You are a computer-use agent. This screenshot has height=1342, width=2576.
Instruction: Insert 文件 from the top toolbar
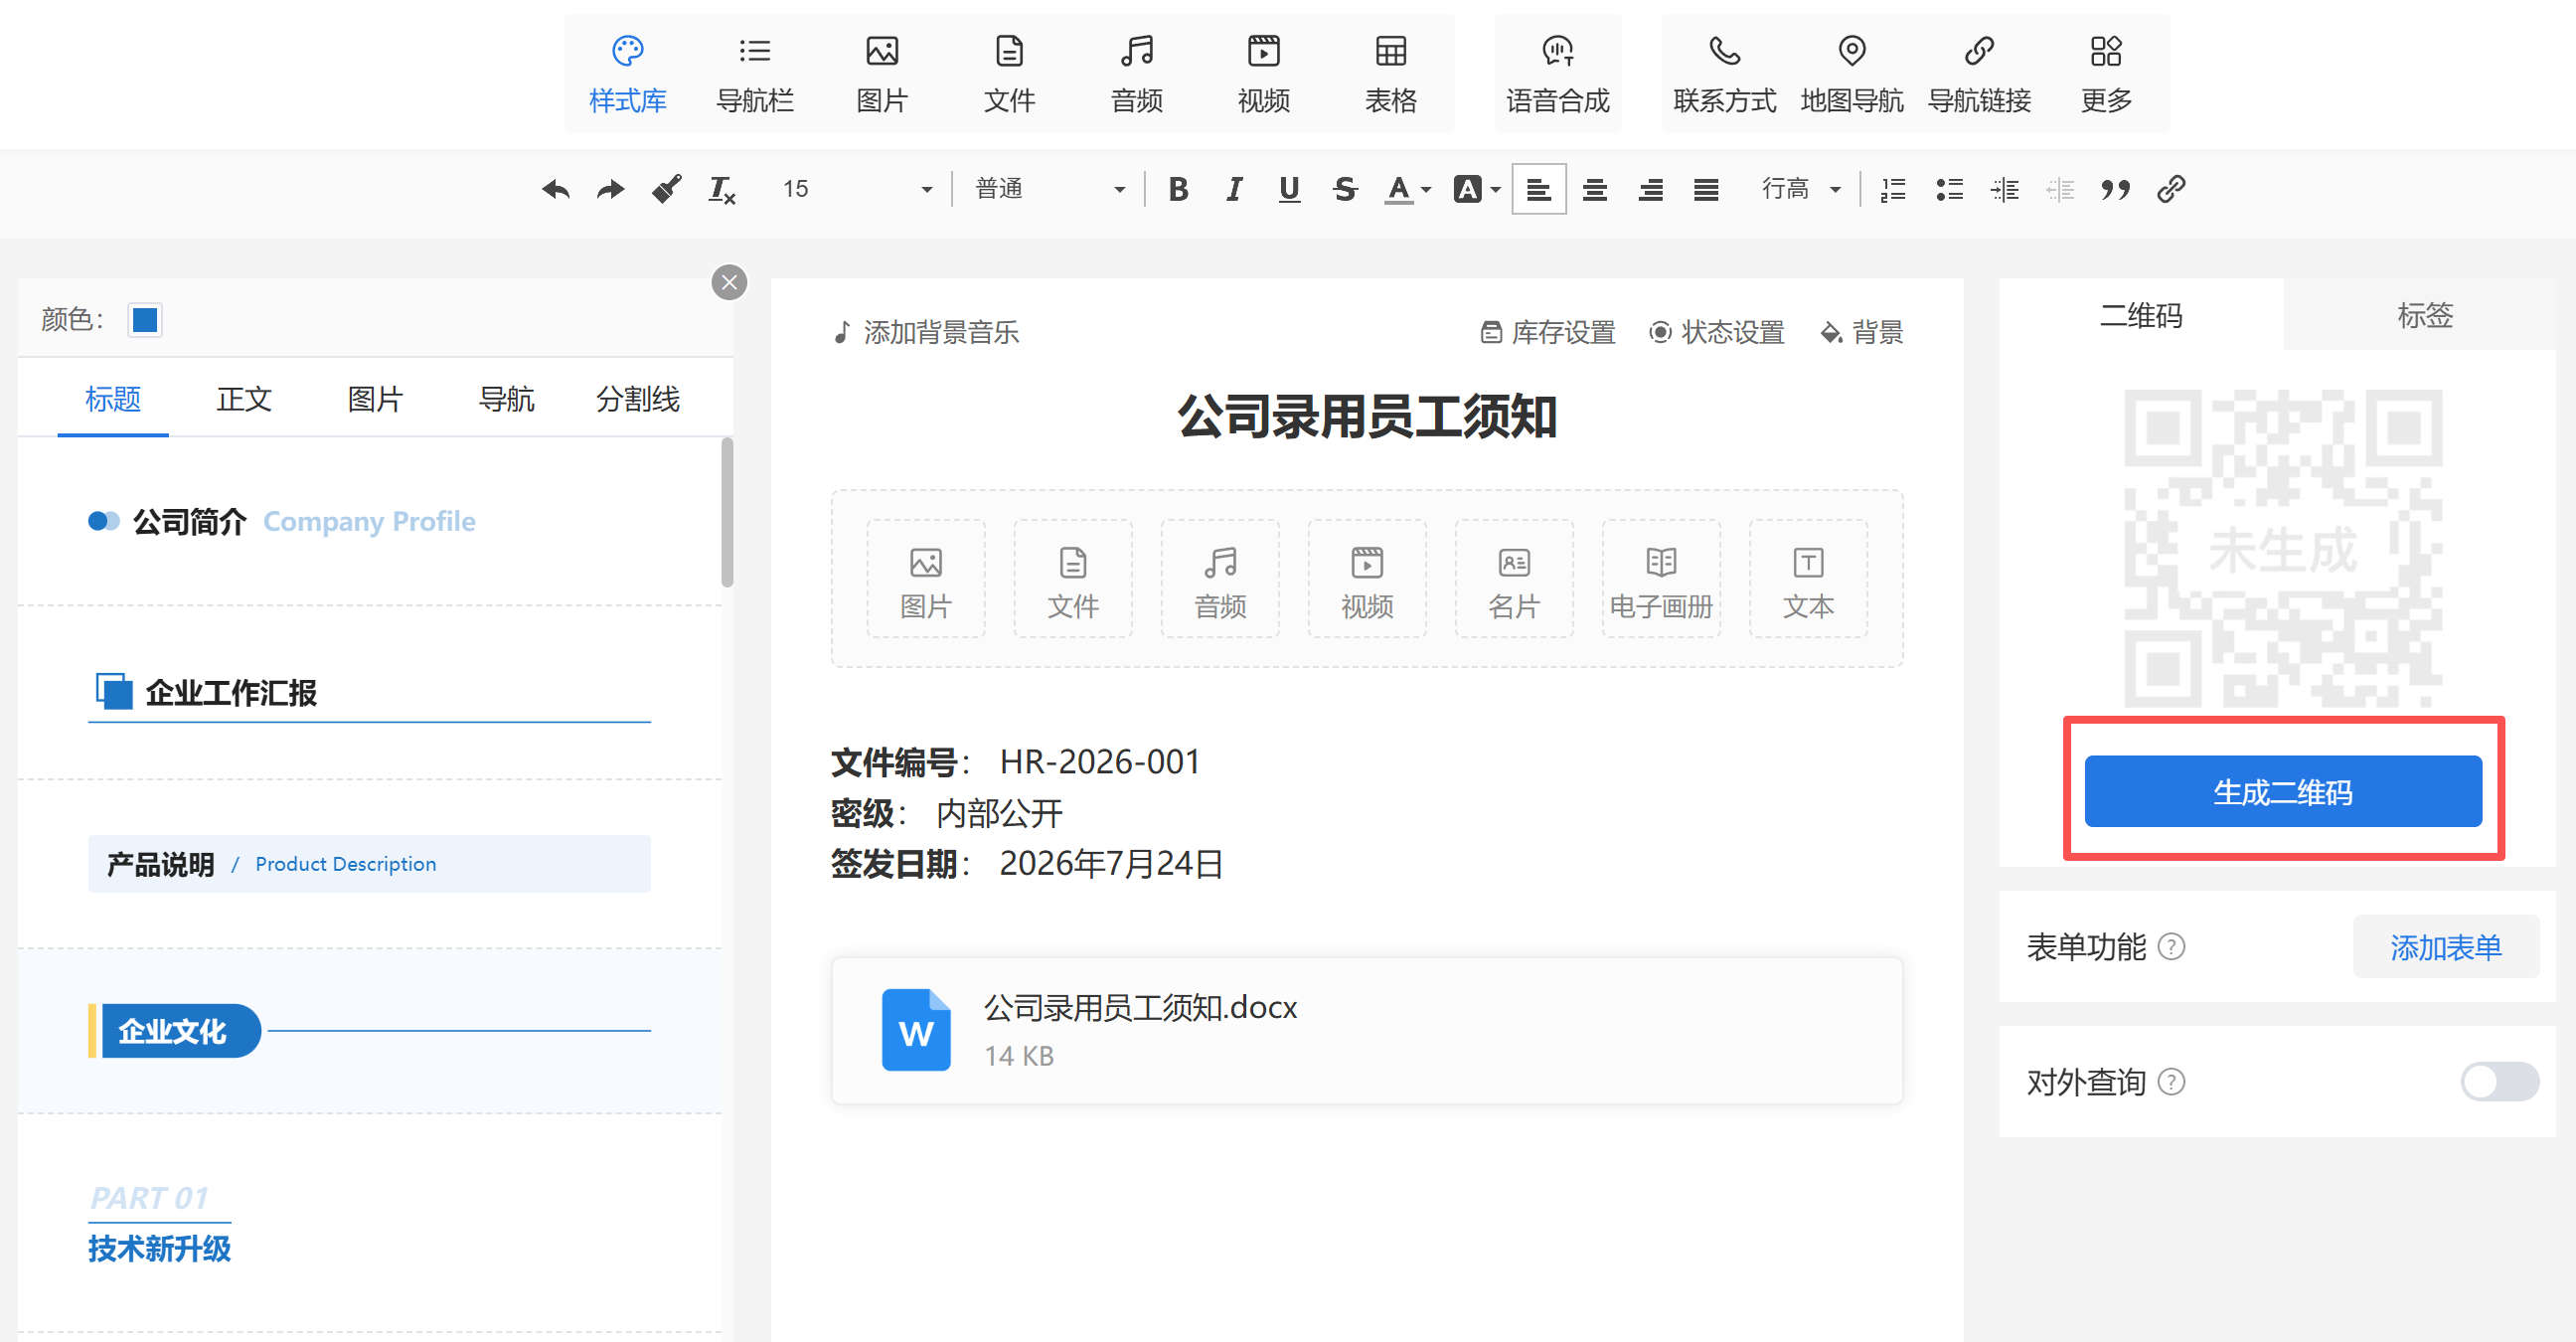1009,75
